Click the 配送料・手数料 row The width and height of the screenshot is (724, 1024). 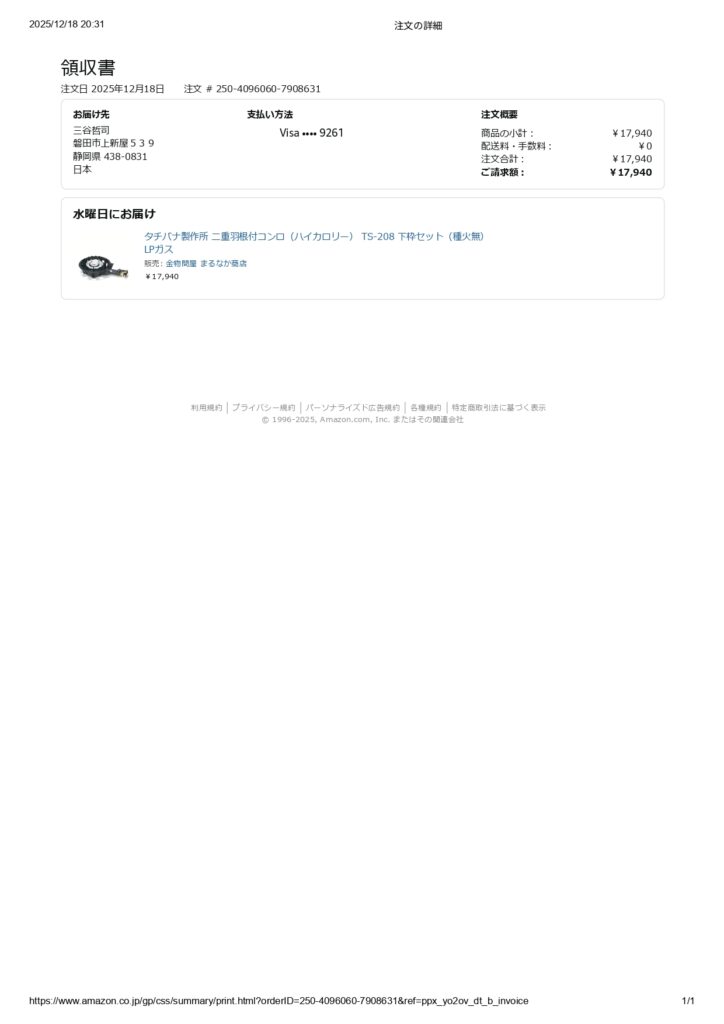point(566,146)
